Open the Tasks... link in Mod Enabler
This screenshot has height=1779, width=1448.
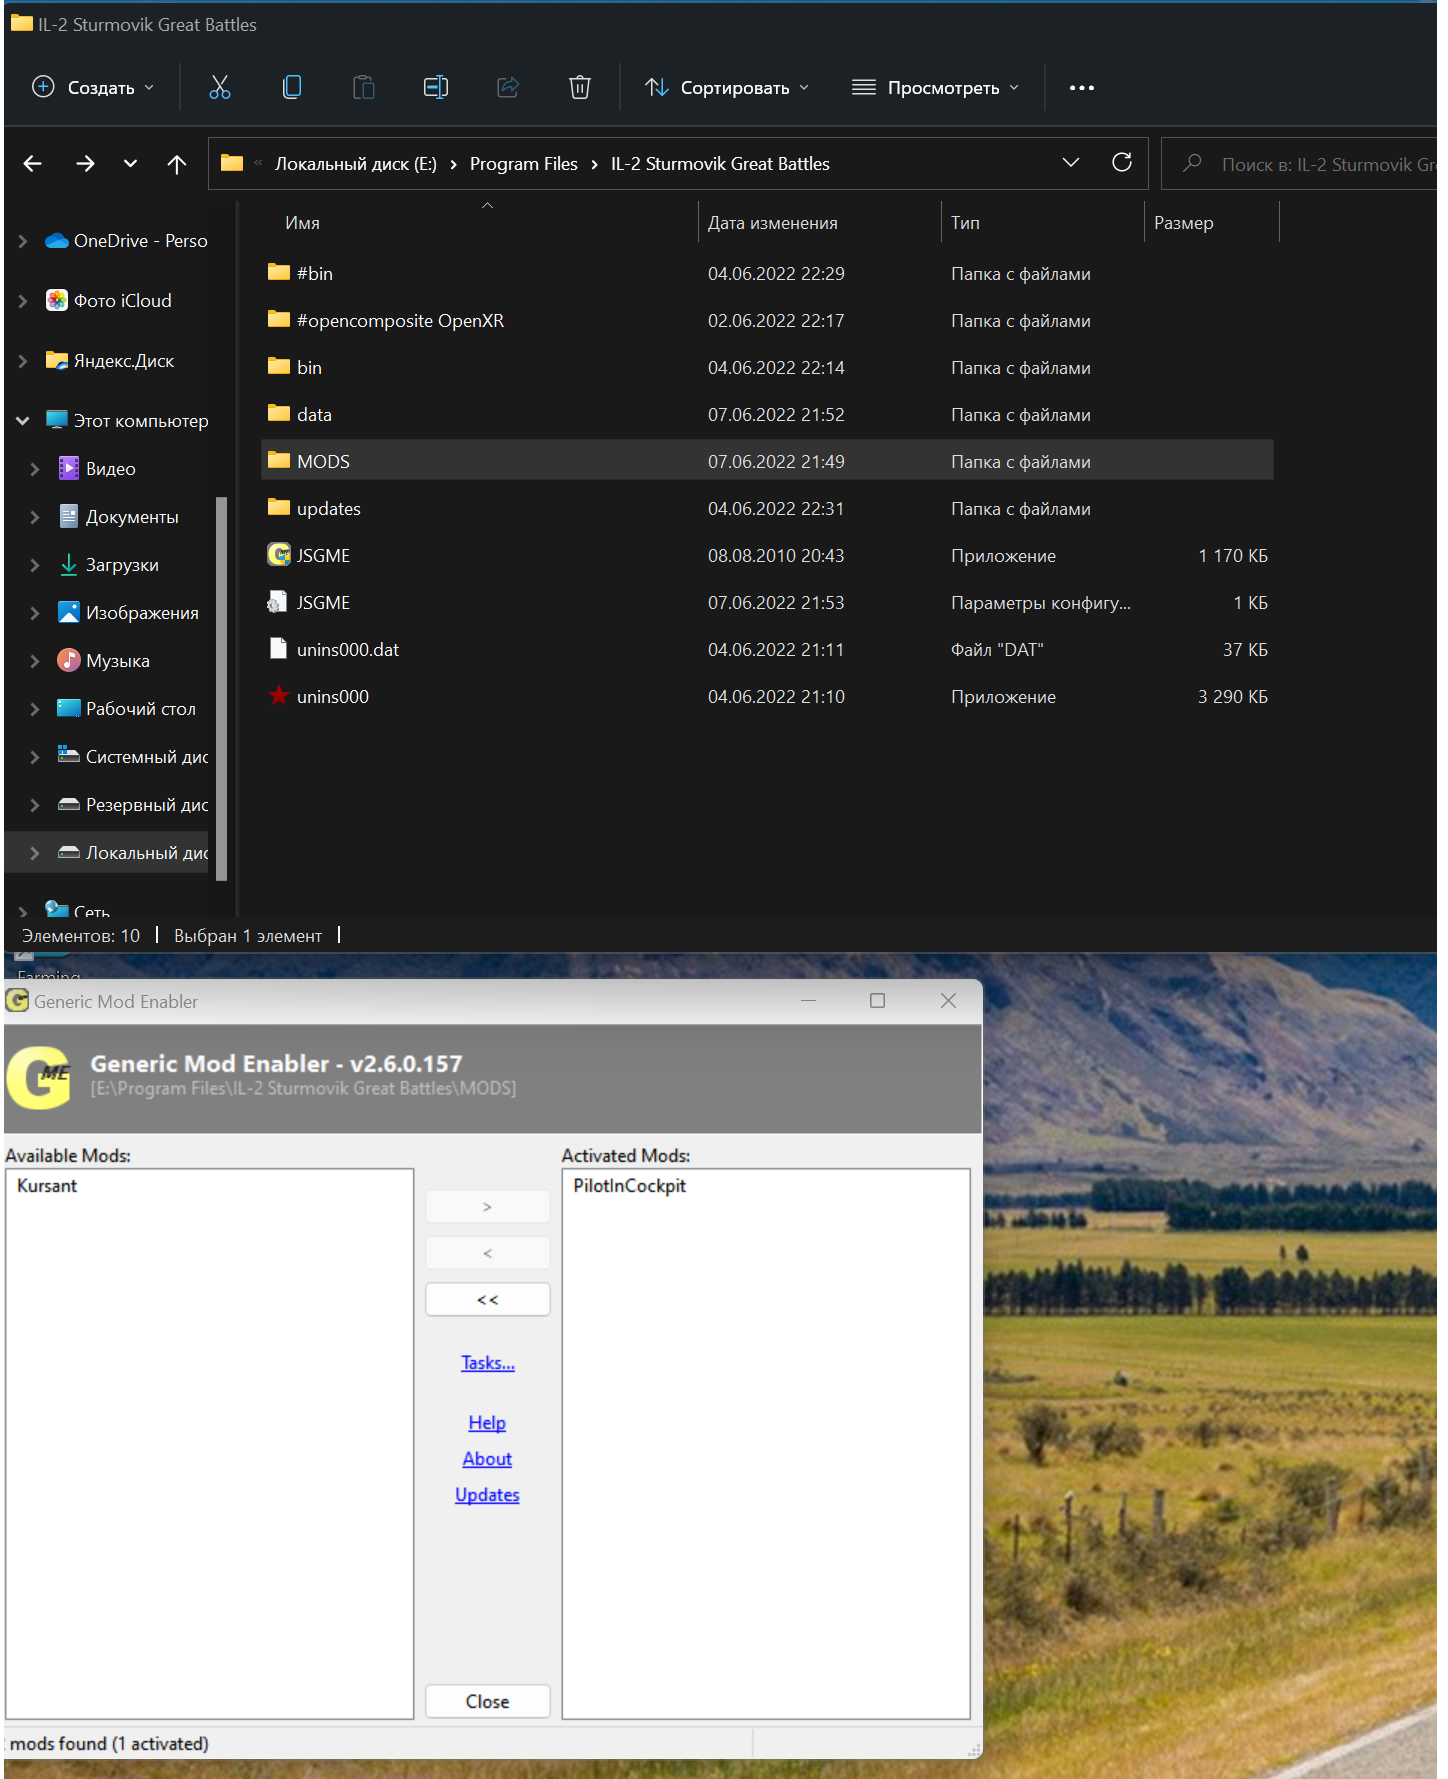click(488, 1363)
